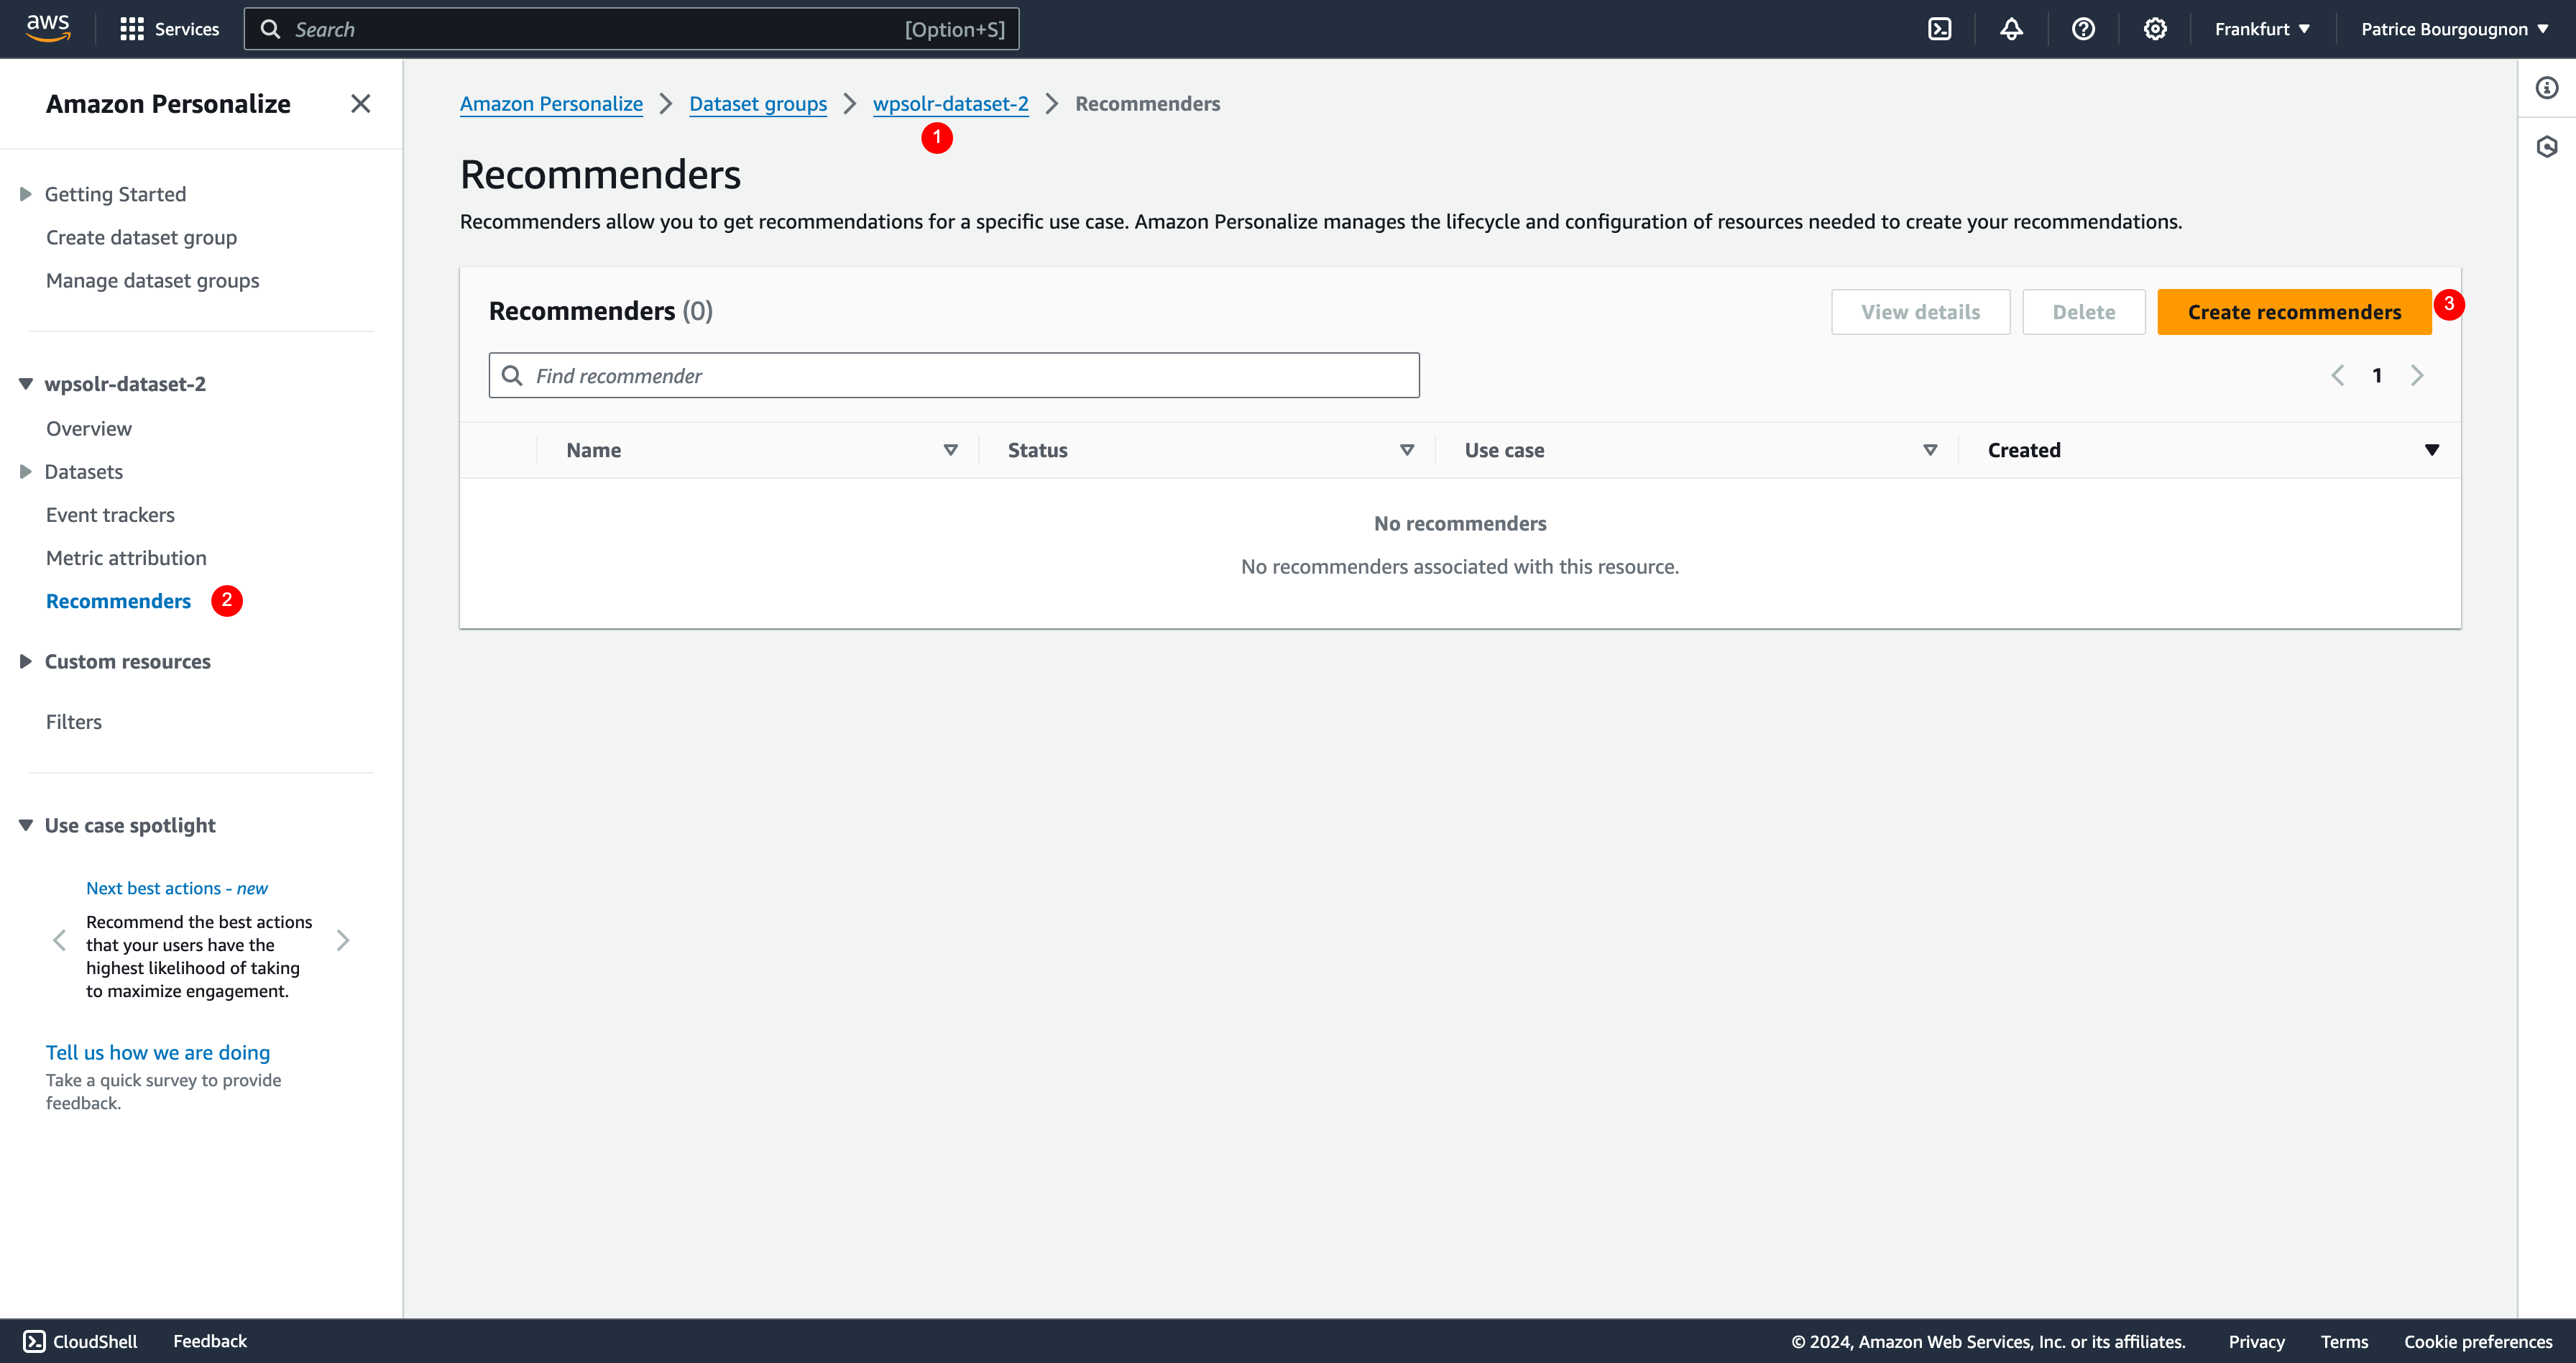
Task: Open Tell us how we are doing survey
Action: tap(158, 1052)
